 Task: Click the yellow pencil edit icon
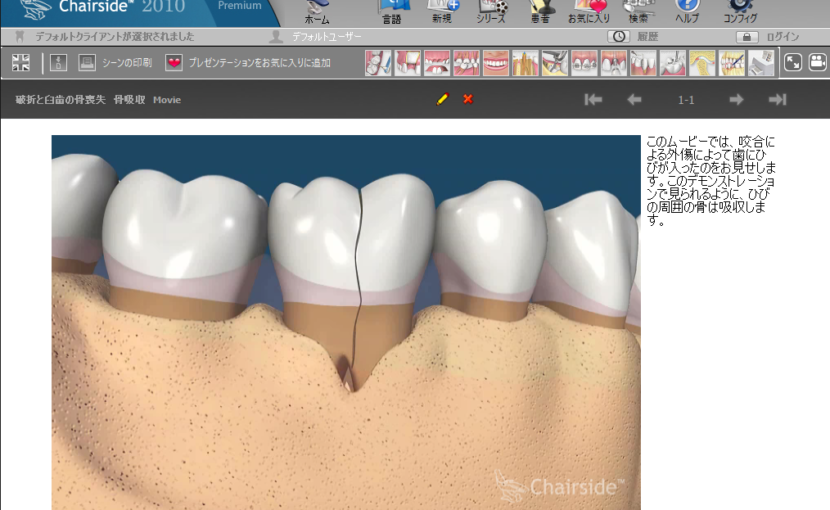coord(442,99)
